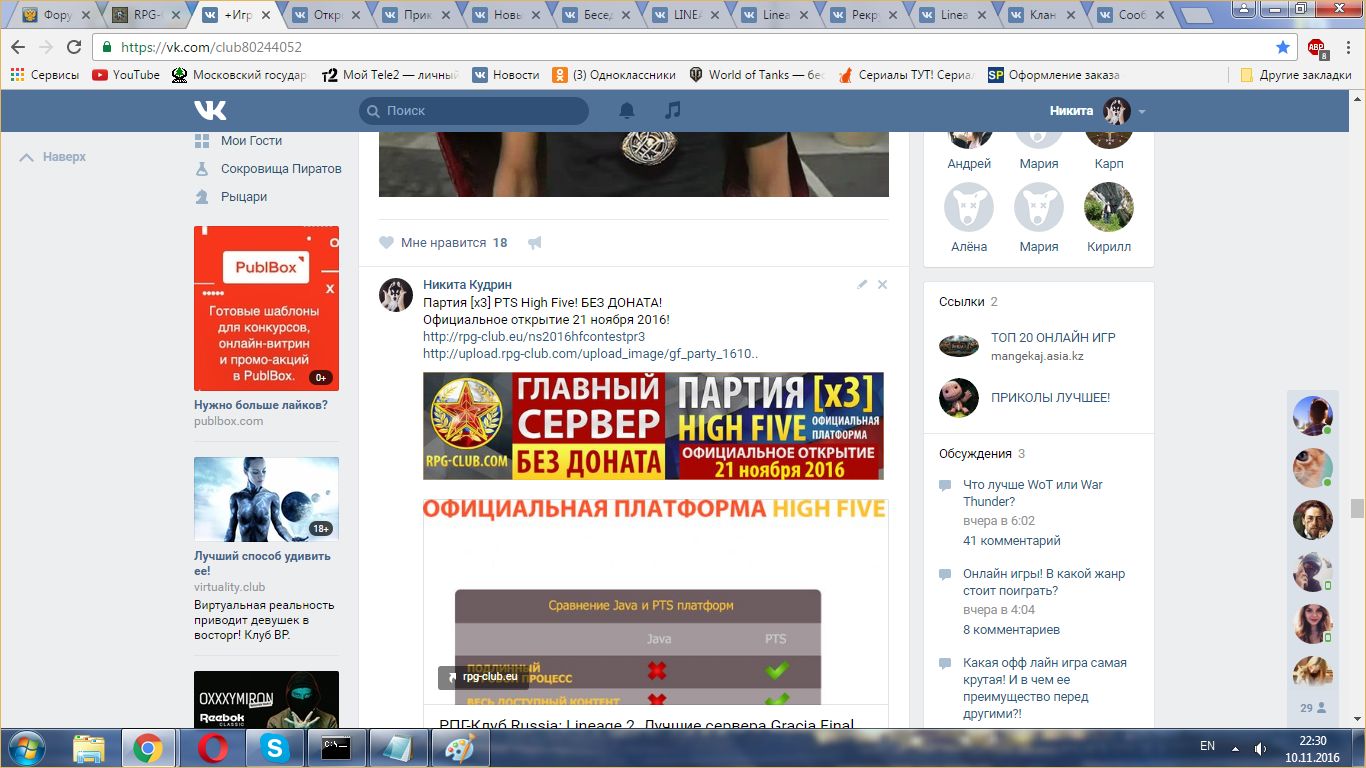The height and width of the screenshot is (768, 1366).
Task: Switch to the Рекр browser tab
Action: [867, 15]
